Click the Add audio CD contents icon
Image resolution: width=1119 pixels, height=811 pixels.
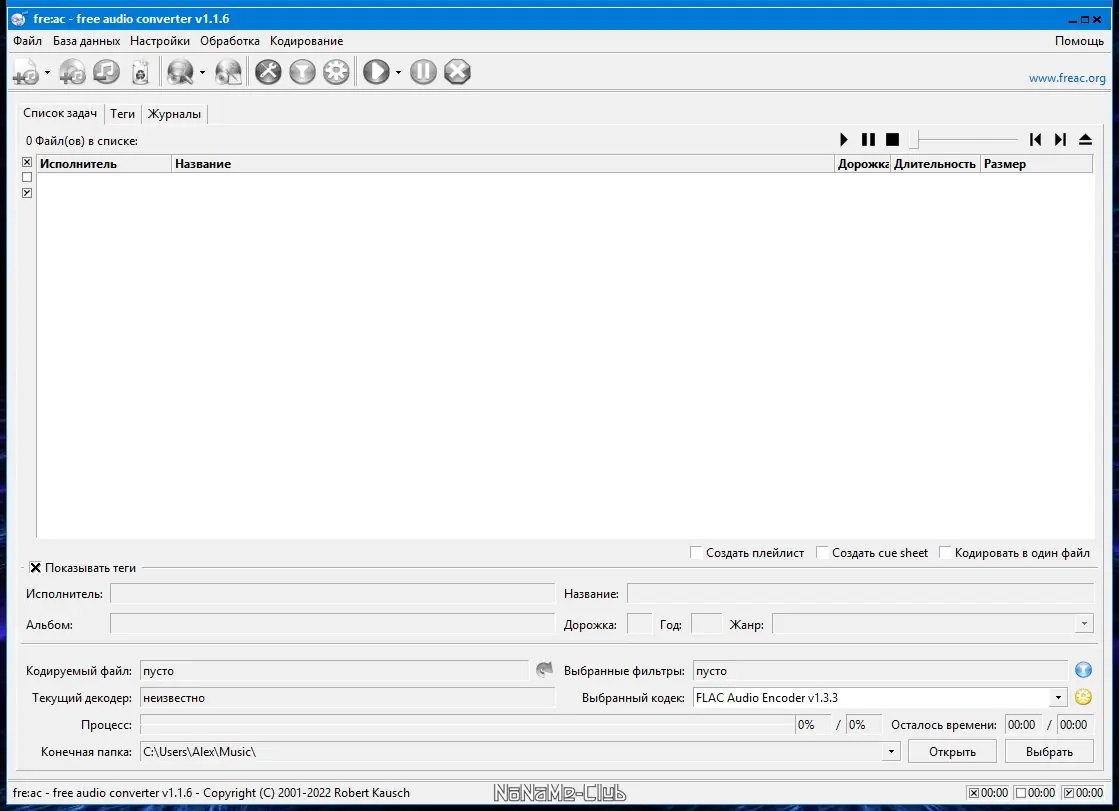pos(72,72)
